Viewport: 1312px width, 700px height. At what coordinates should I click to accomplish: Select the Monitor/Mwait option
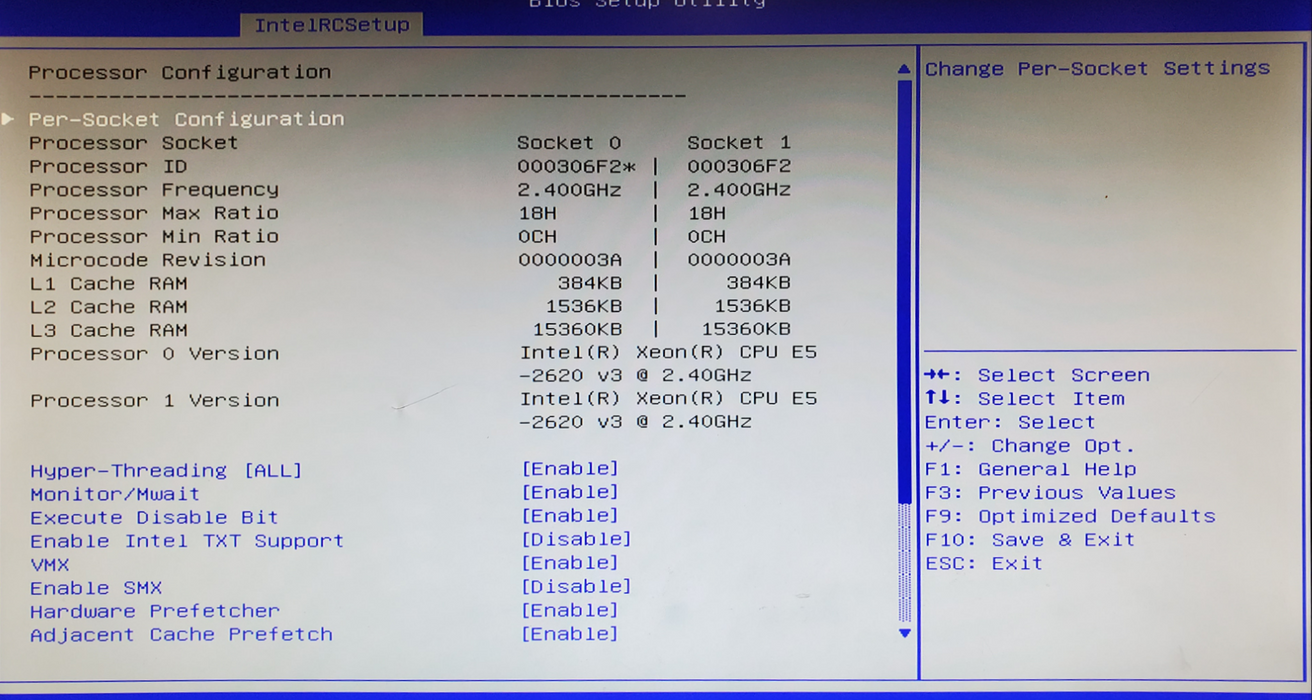click(115, 494)
